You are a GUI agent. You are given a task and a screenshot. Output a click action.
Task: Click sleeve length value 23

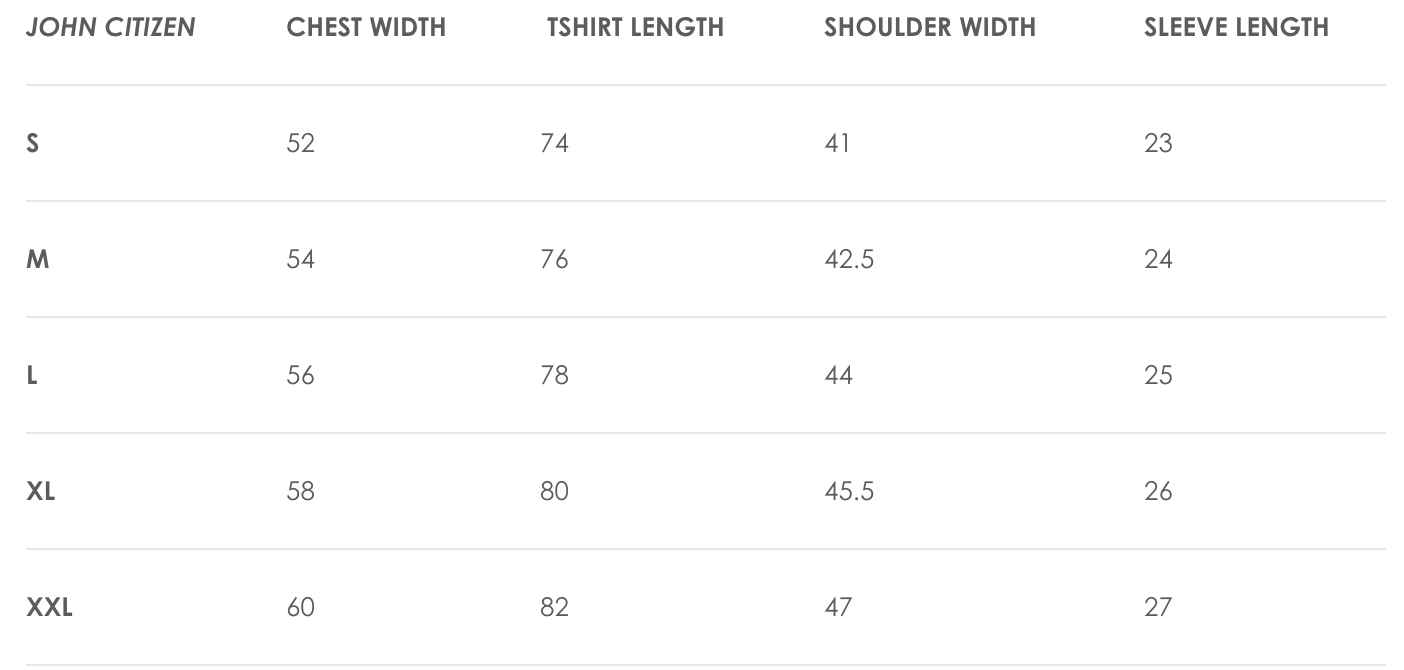(x=1158, y=143)
